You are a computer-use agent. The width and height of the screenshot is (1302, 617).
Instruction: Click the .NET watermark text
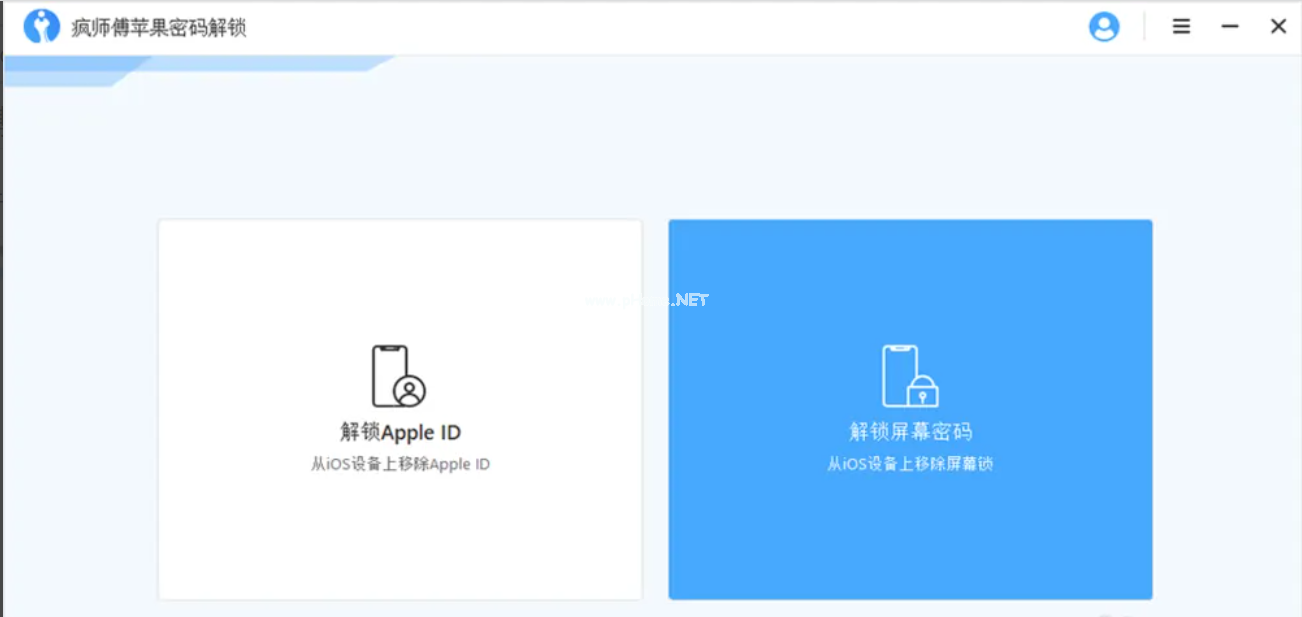[x=690, y=299]
